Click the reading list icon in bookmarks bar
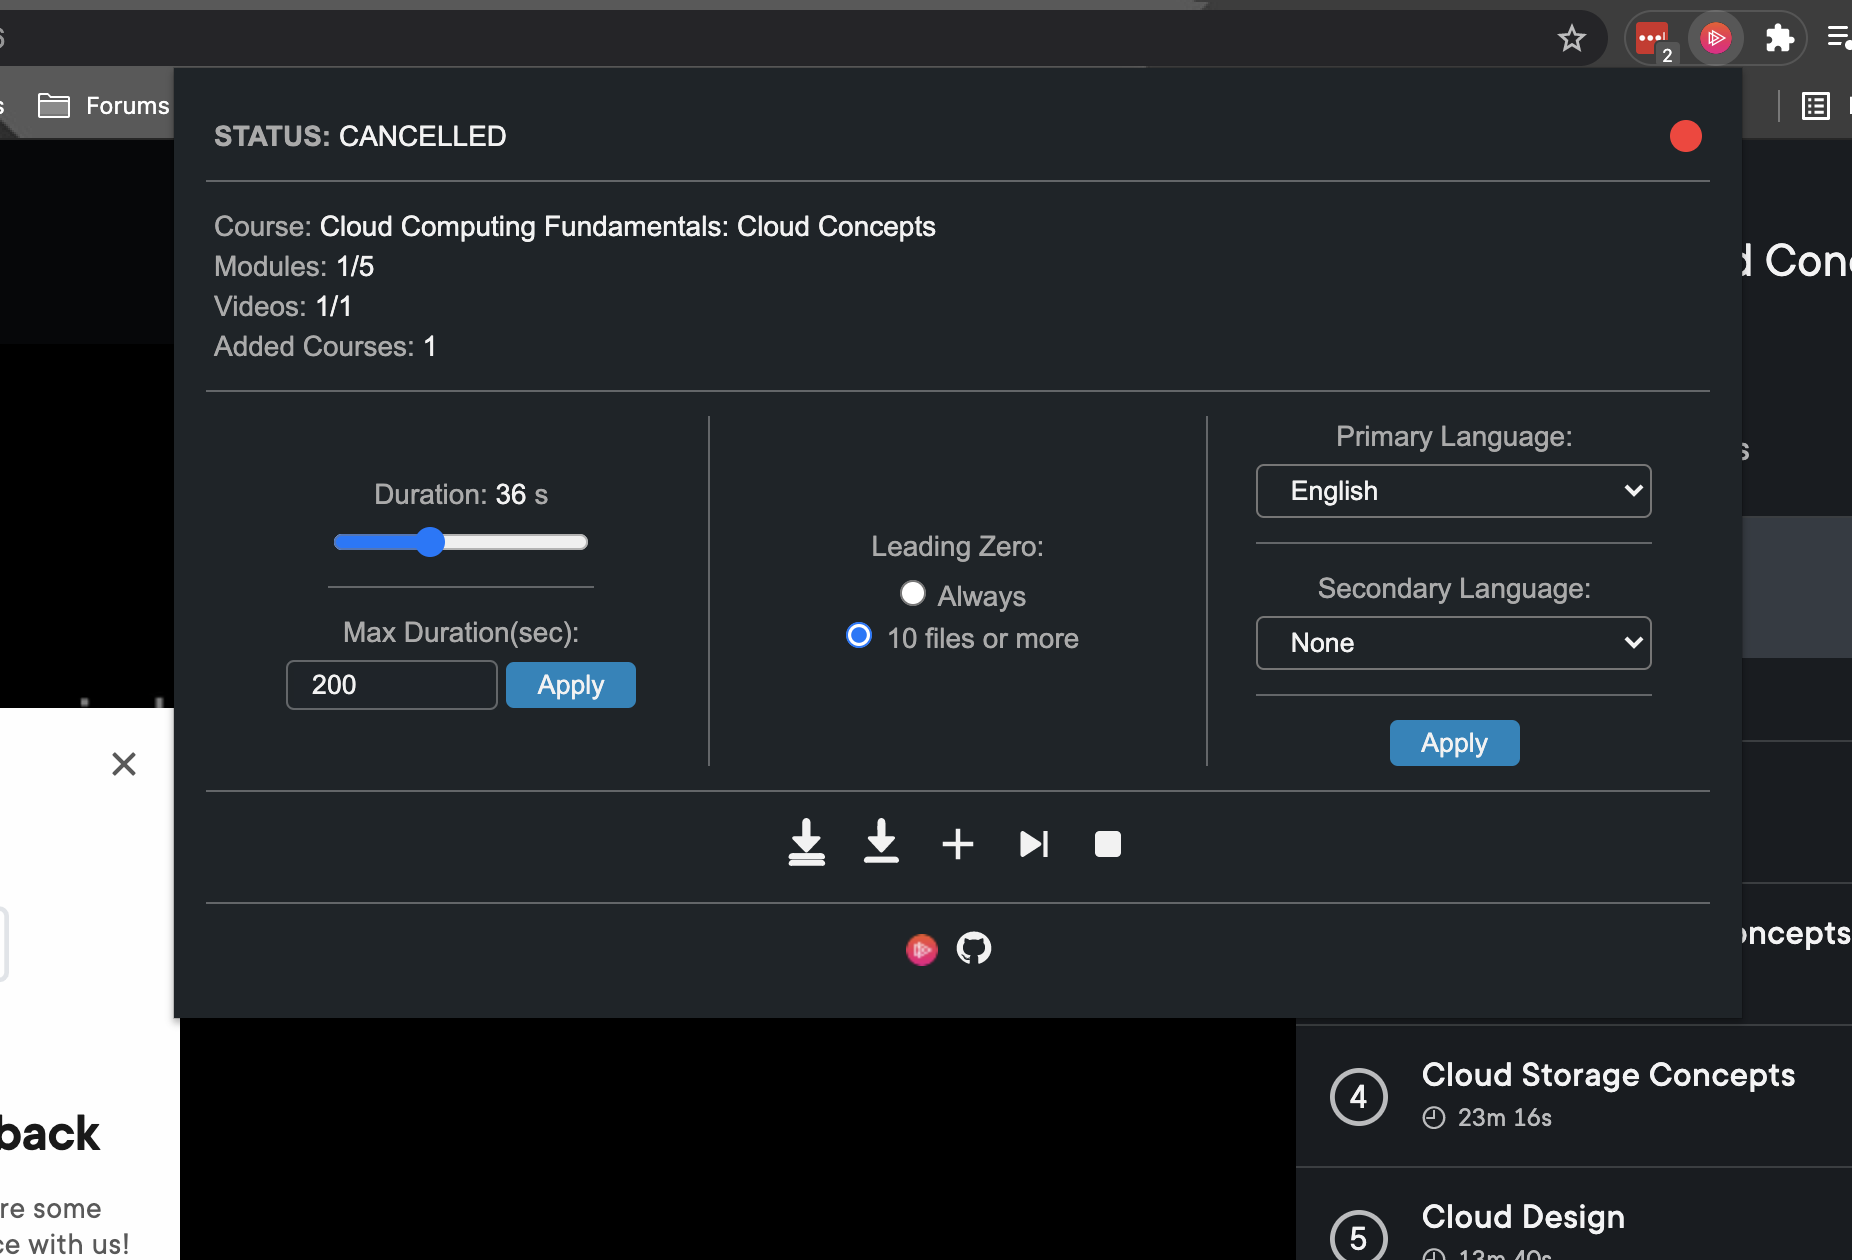Viewport: 1852px width, 1260px height. pos(1816,105)
